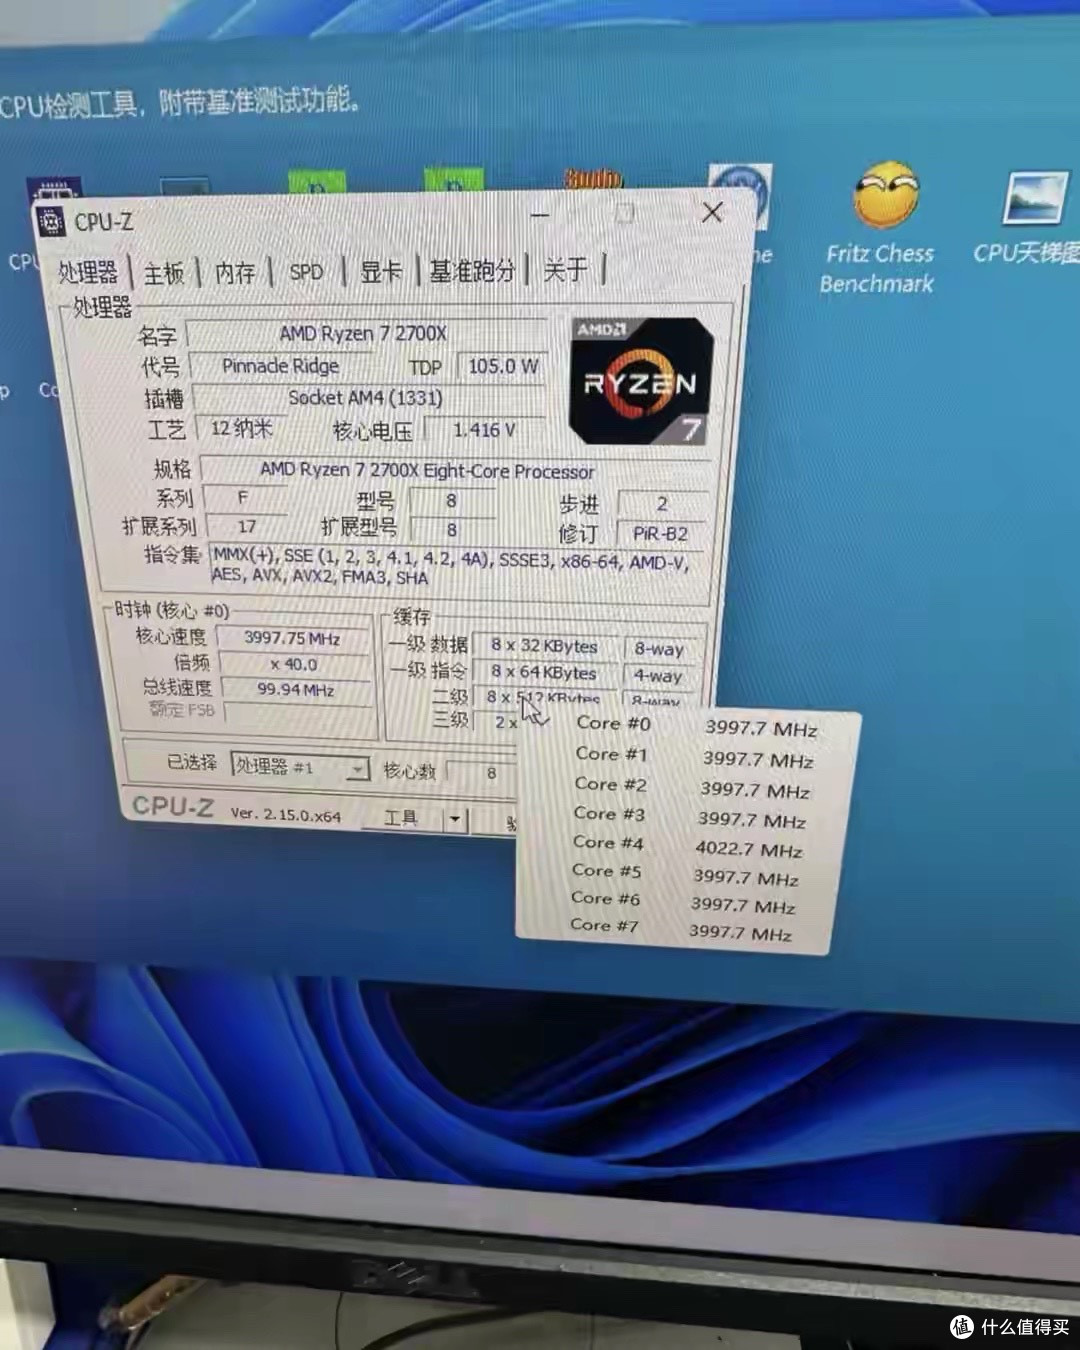This screenshot has width=1080, height=1350.
Task: Click the core speed 3997.75 MHz
Action: (293, 638)
